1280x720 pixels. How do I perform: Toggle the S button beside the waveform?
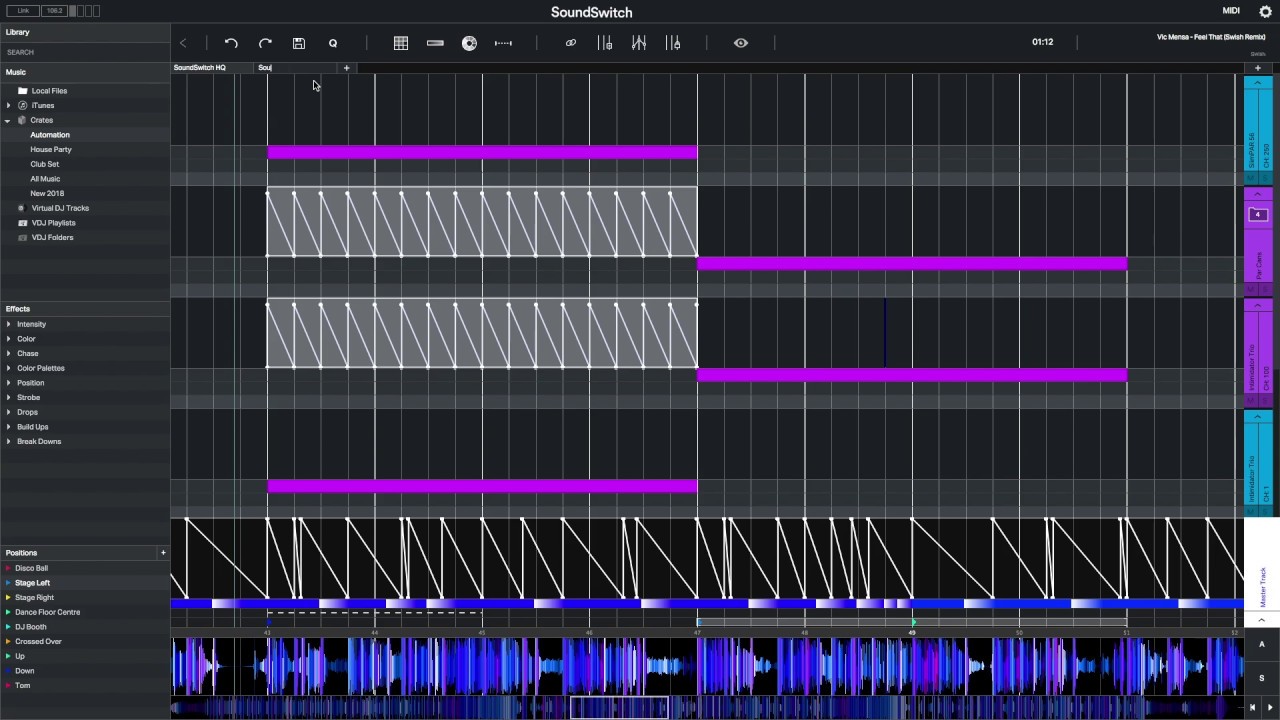click(x=1261, y=678)
